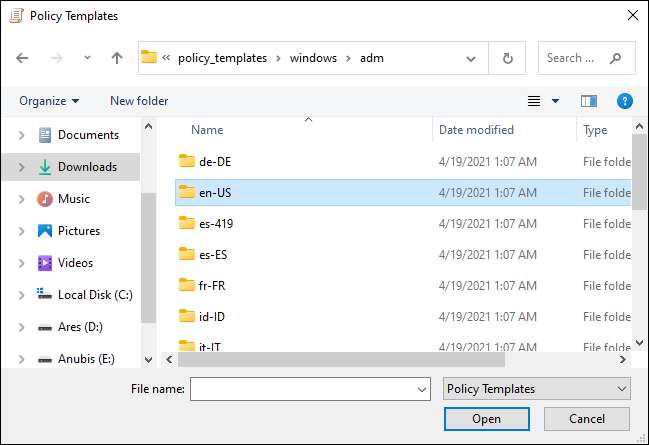Toggle the preview pane icon
Viewport: 649px width, 445px height.
588,101
